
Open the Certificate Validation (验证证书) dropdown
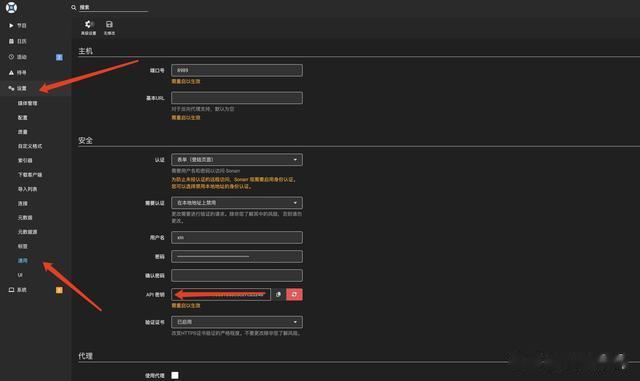tap(237, 322)
